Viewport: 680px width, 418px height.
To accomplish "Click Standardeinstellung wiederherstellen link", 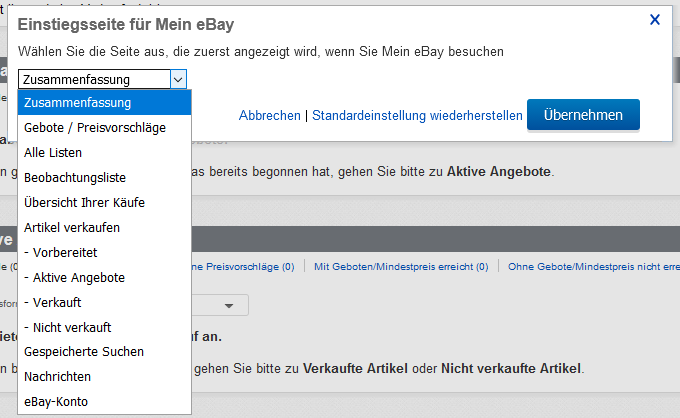I will (417, 116).
